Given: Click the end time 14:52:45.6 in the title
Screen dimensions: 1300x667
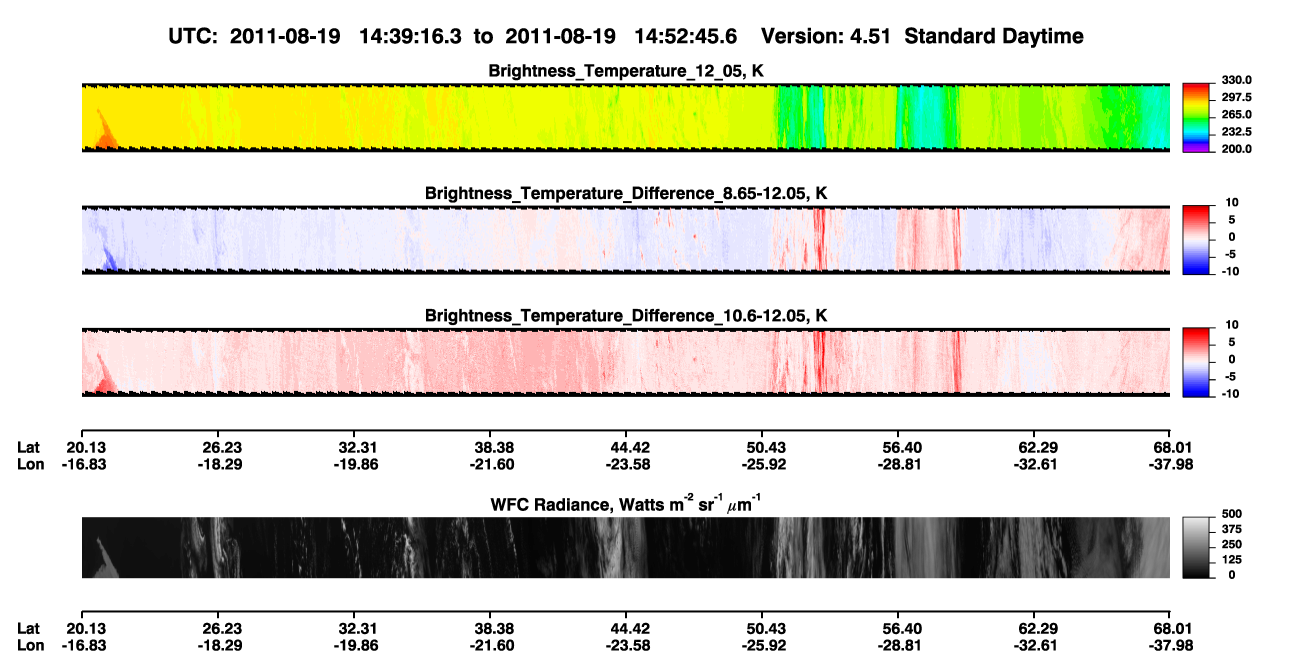Looking at the screenshot, I should pos(685,36).
